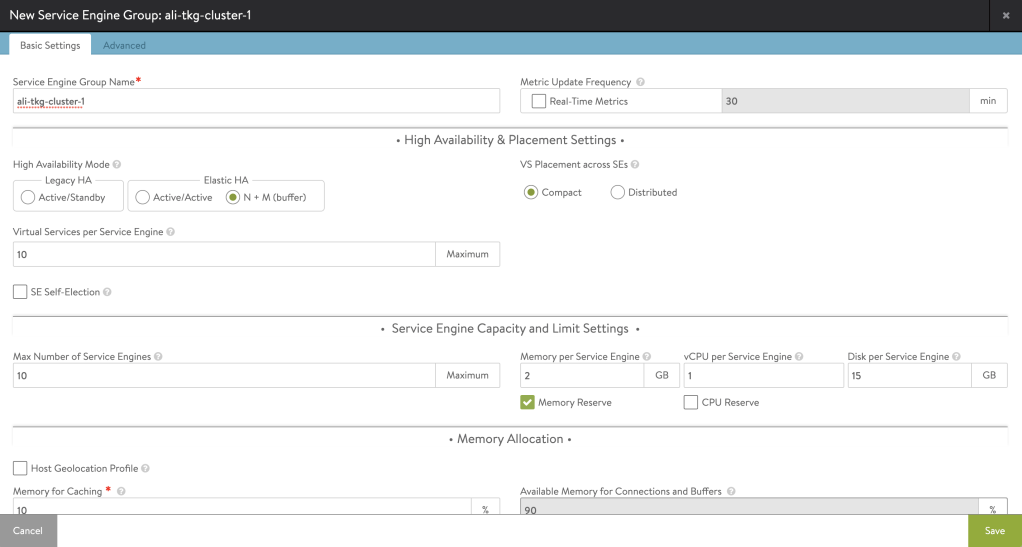Image resolution: width=1022 pixels, height=547 pixels.
Task: Click help icon next to Metric Update Frequency
Action: (640, 82)
